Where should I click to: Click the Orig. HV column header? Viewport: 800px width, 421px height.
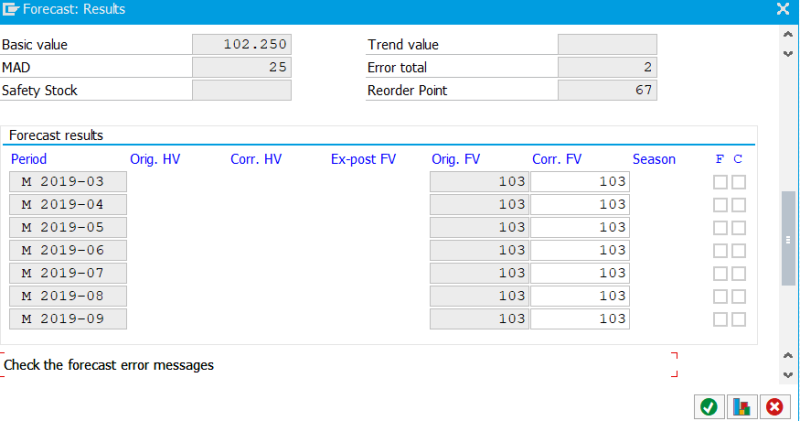(155, 159)
